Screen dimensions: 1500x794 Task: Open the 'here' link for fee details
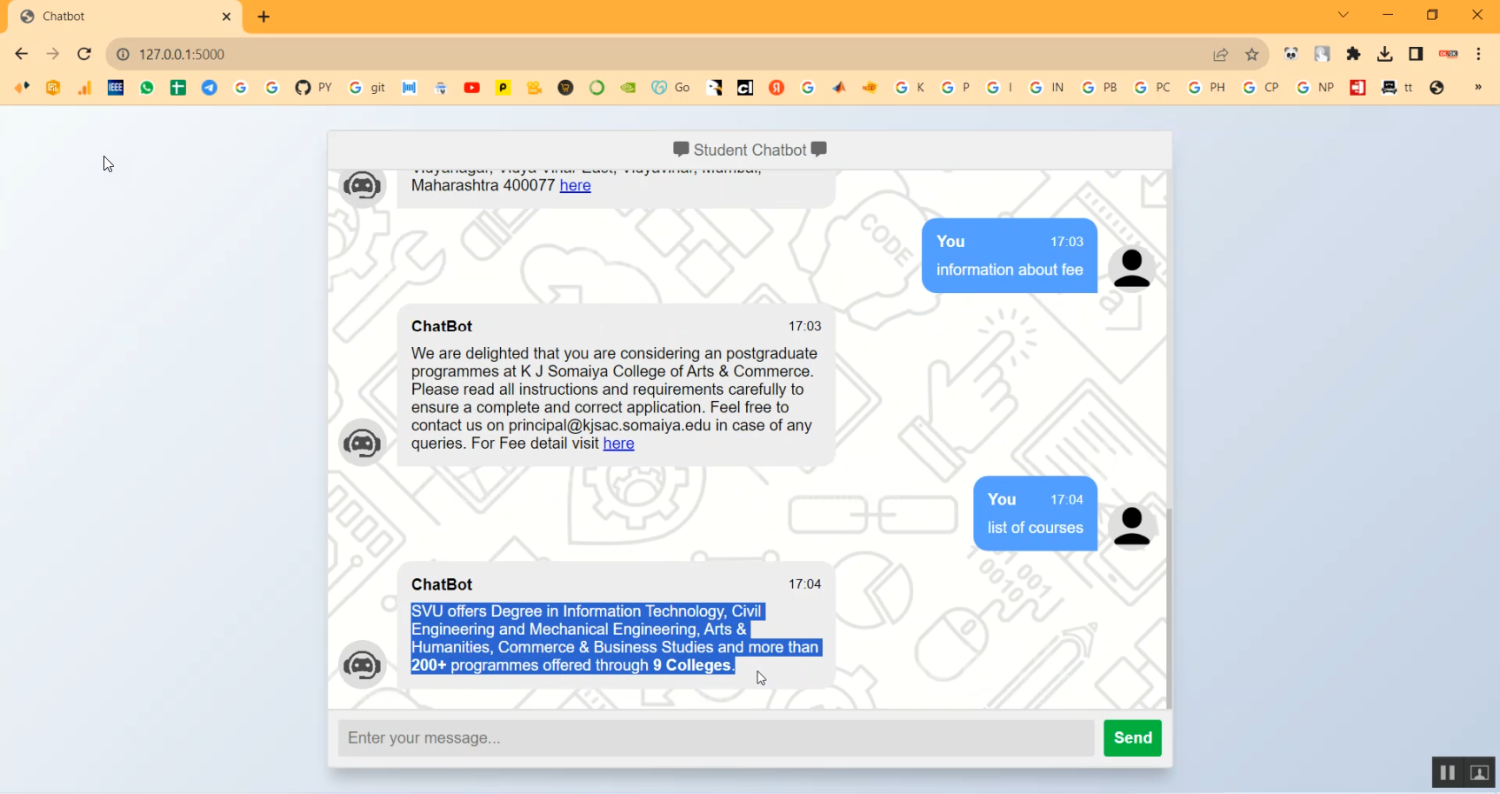(x=618, y=443)
